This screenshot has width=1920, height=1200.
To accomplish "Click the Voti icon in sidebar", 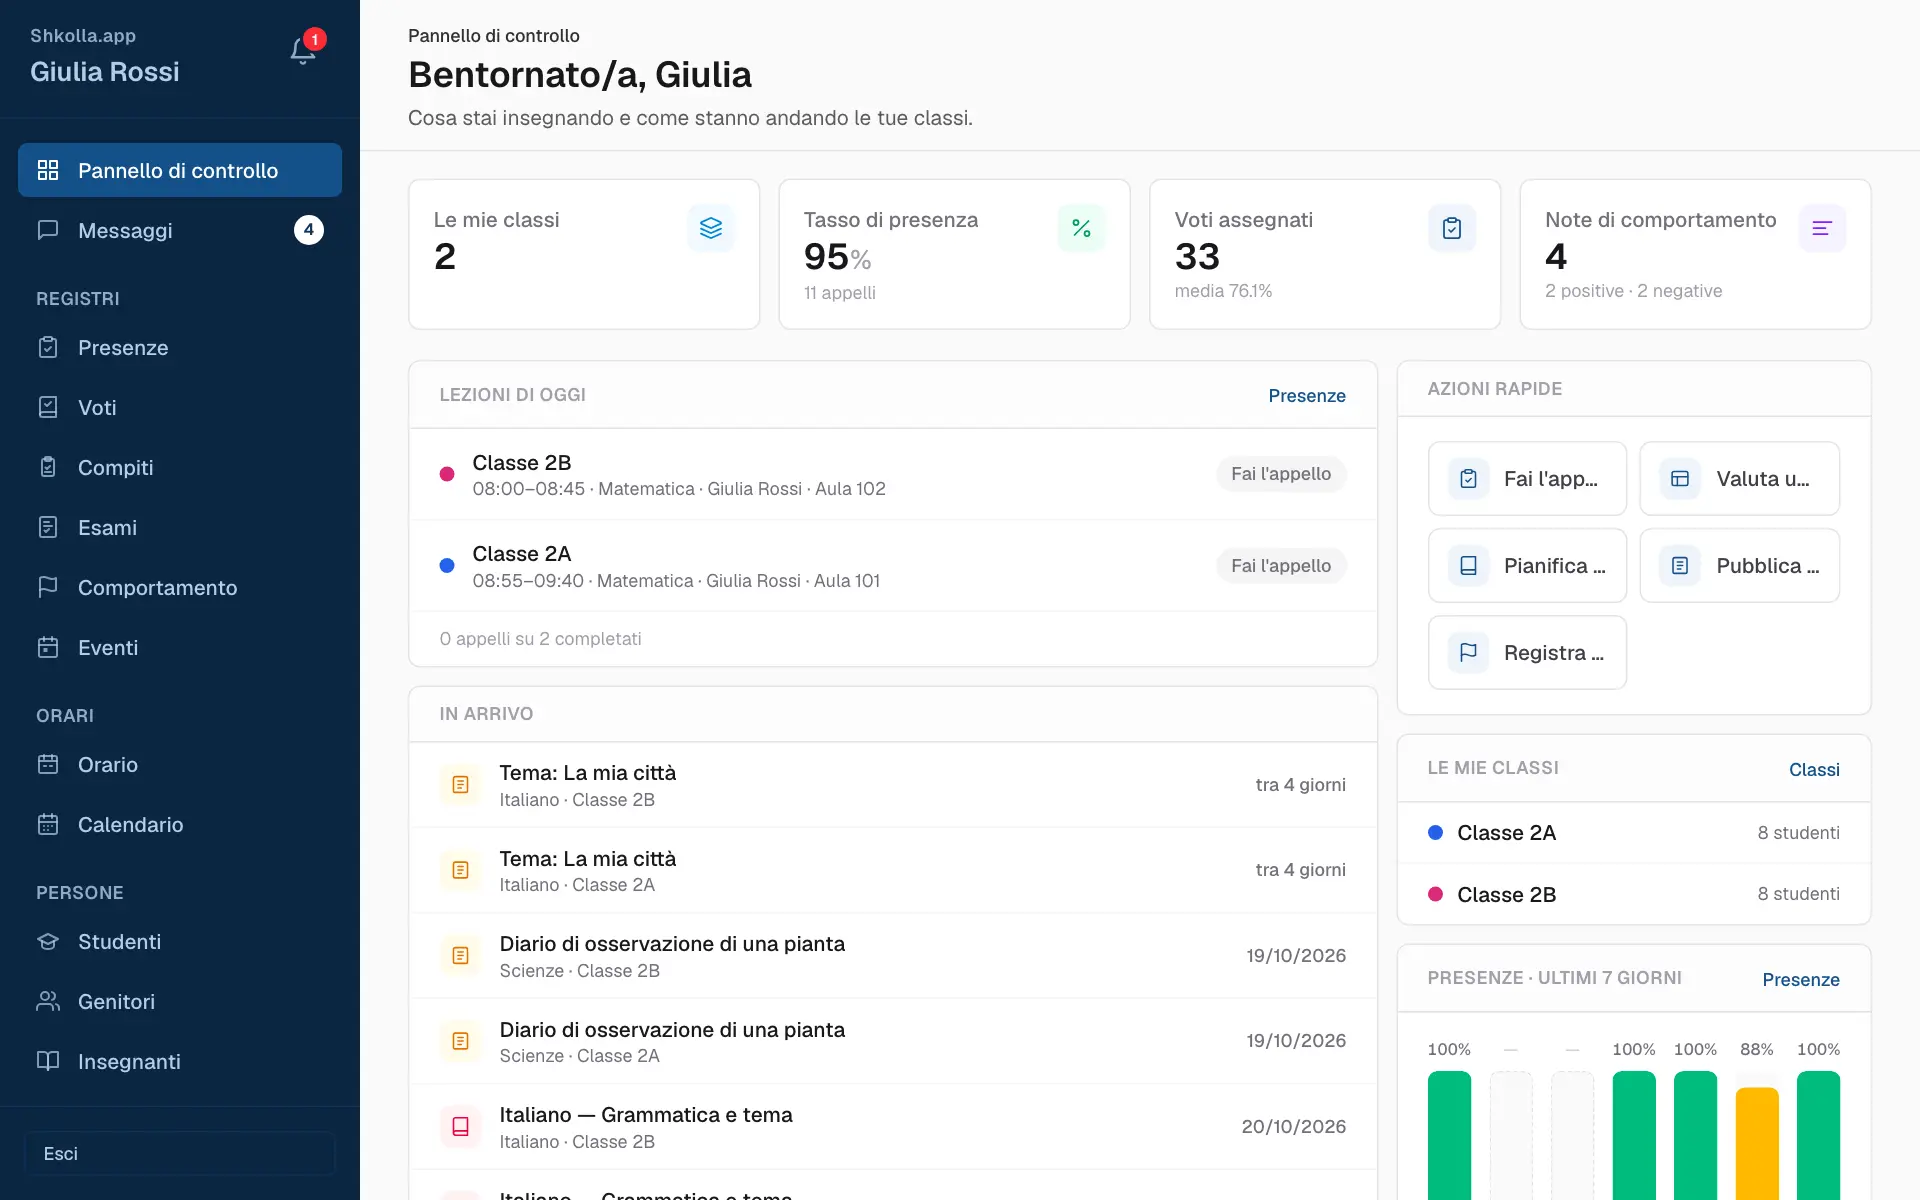I will (48, 407).
